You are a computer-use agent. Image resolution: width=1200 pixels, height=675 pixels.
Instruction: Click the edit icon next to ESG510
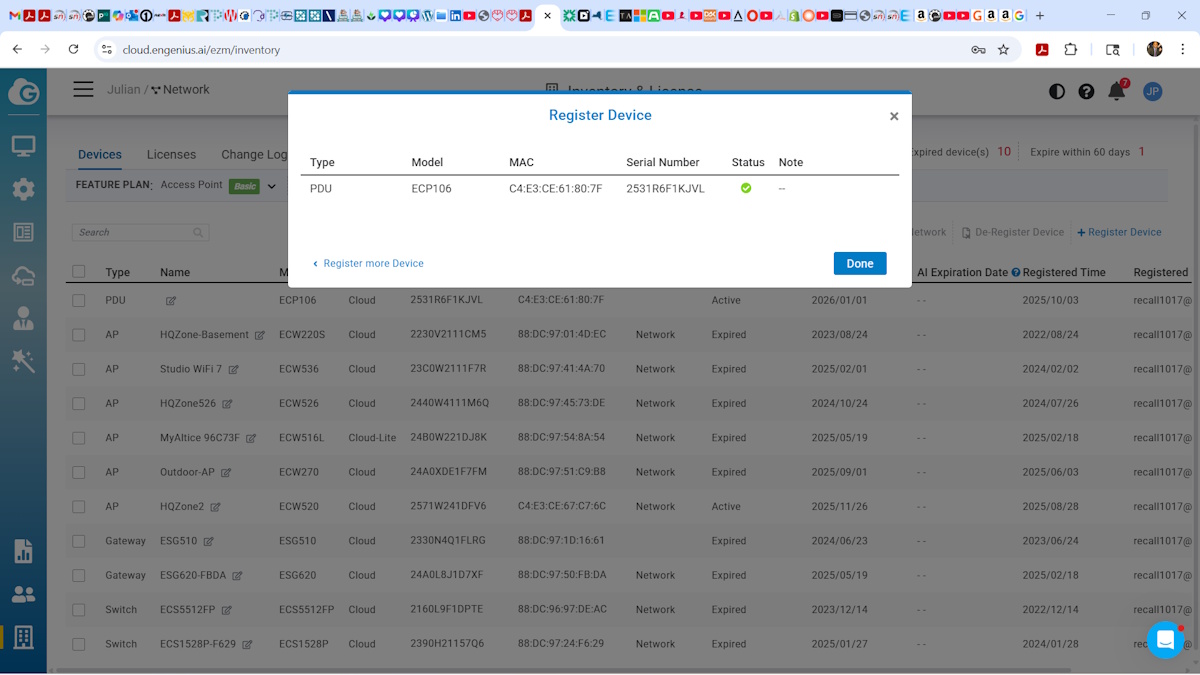[209, 542]
